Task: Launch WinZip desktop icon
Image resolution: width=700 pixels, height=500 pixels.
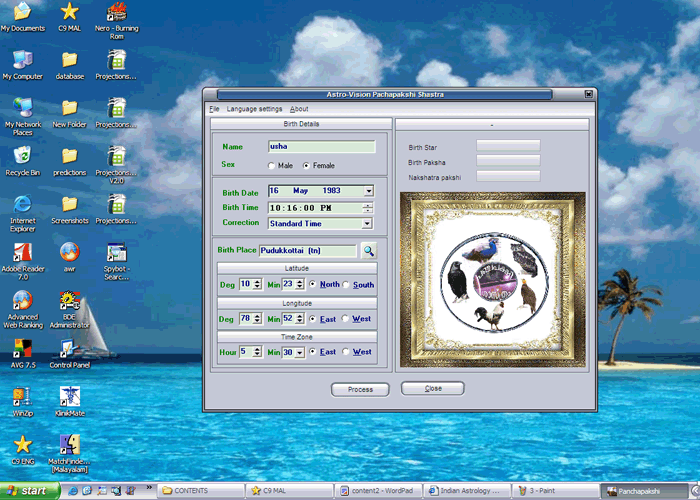Action: (x=23, y=402)
